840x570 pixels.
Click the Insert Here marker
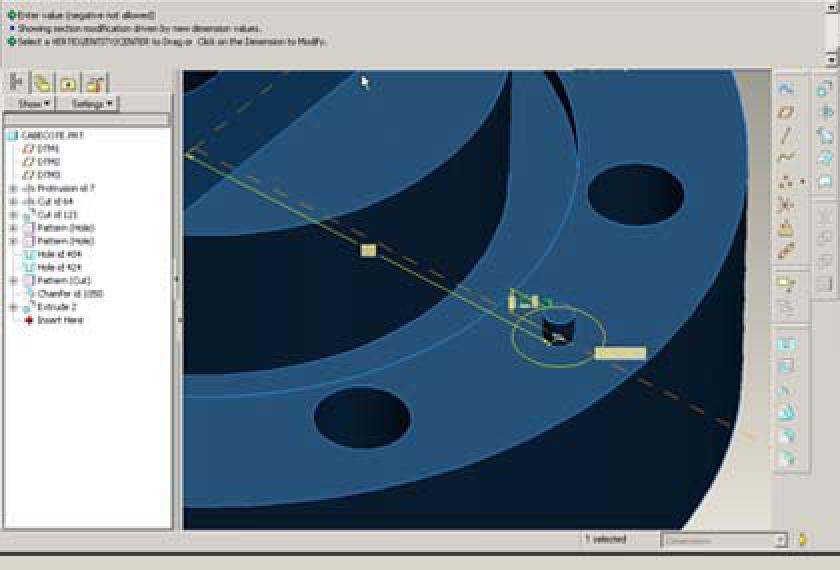point(59,320)
